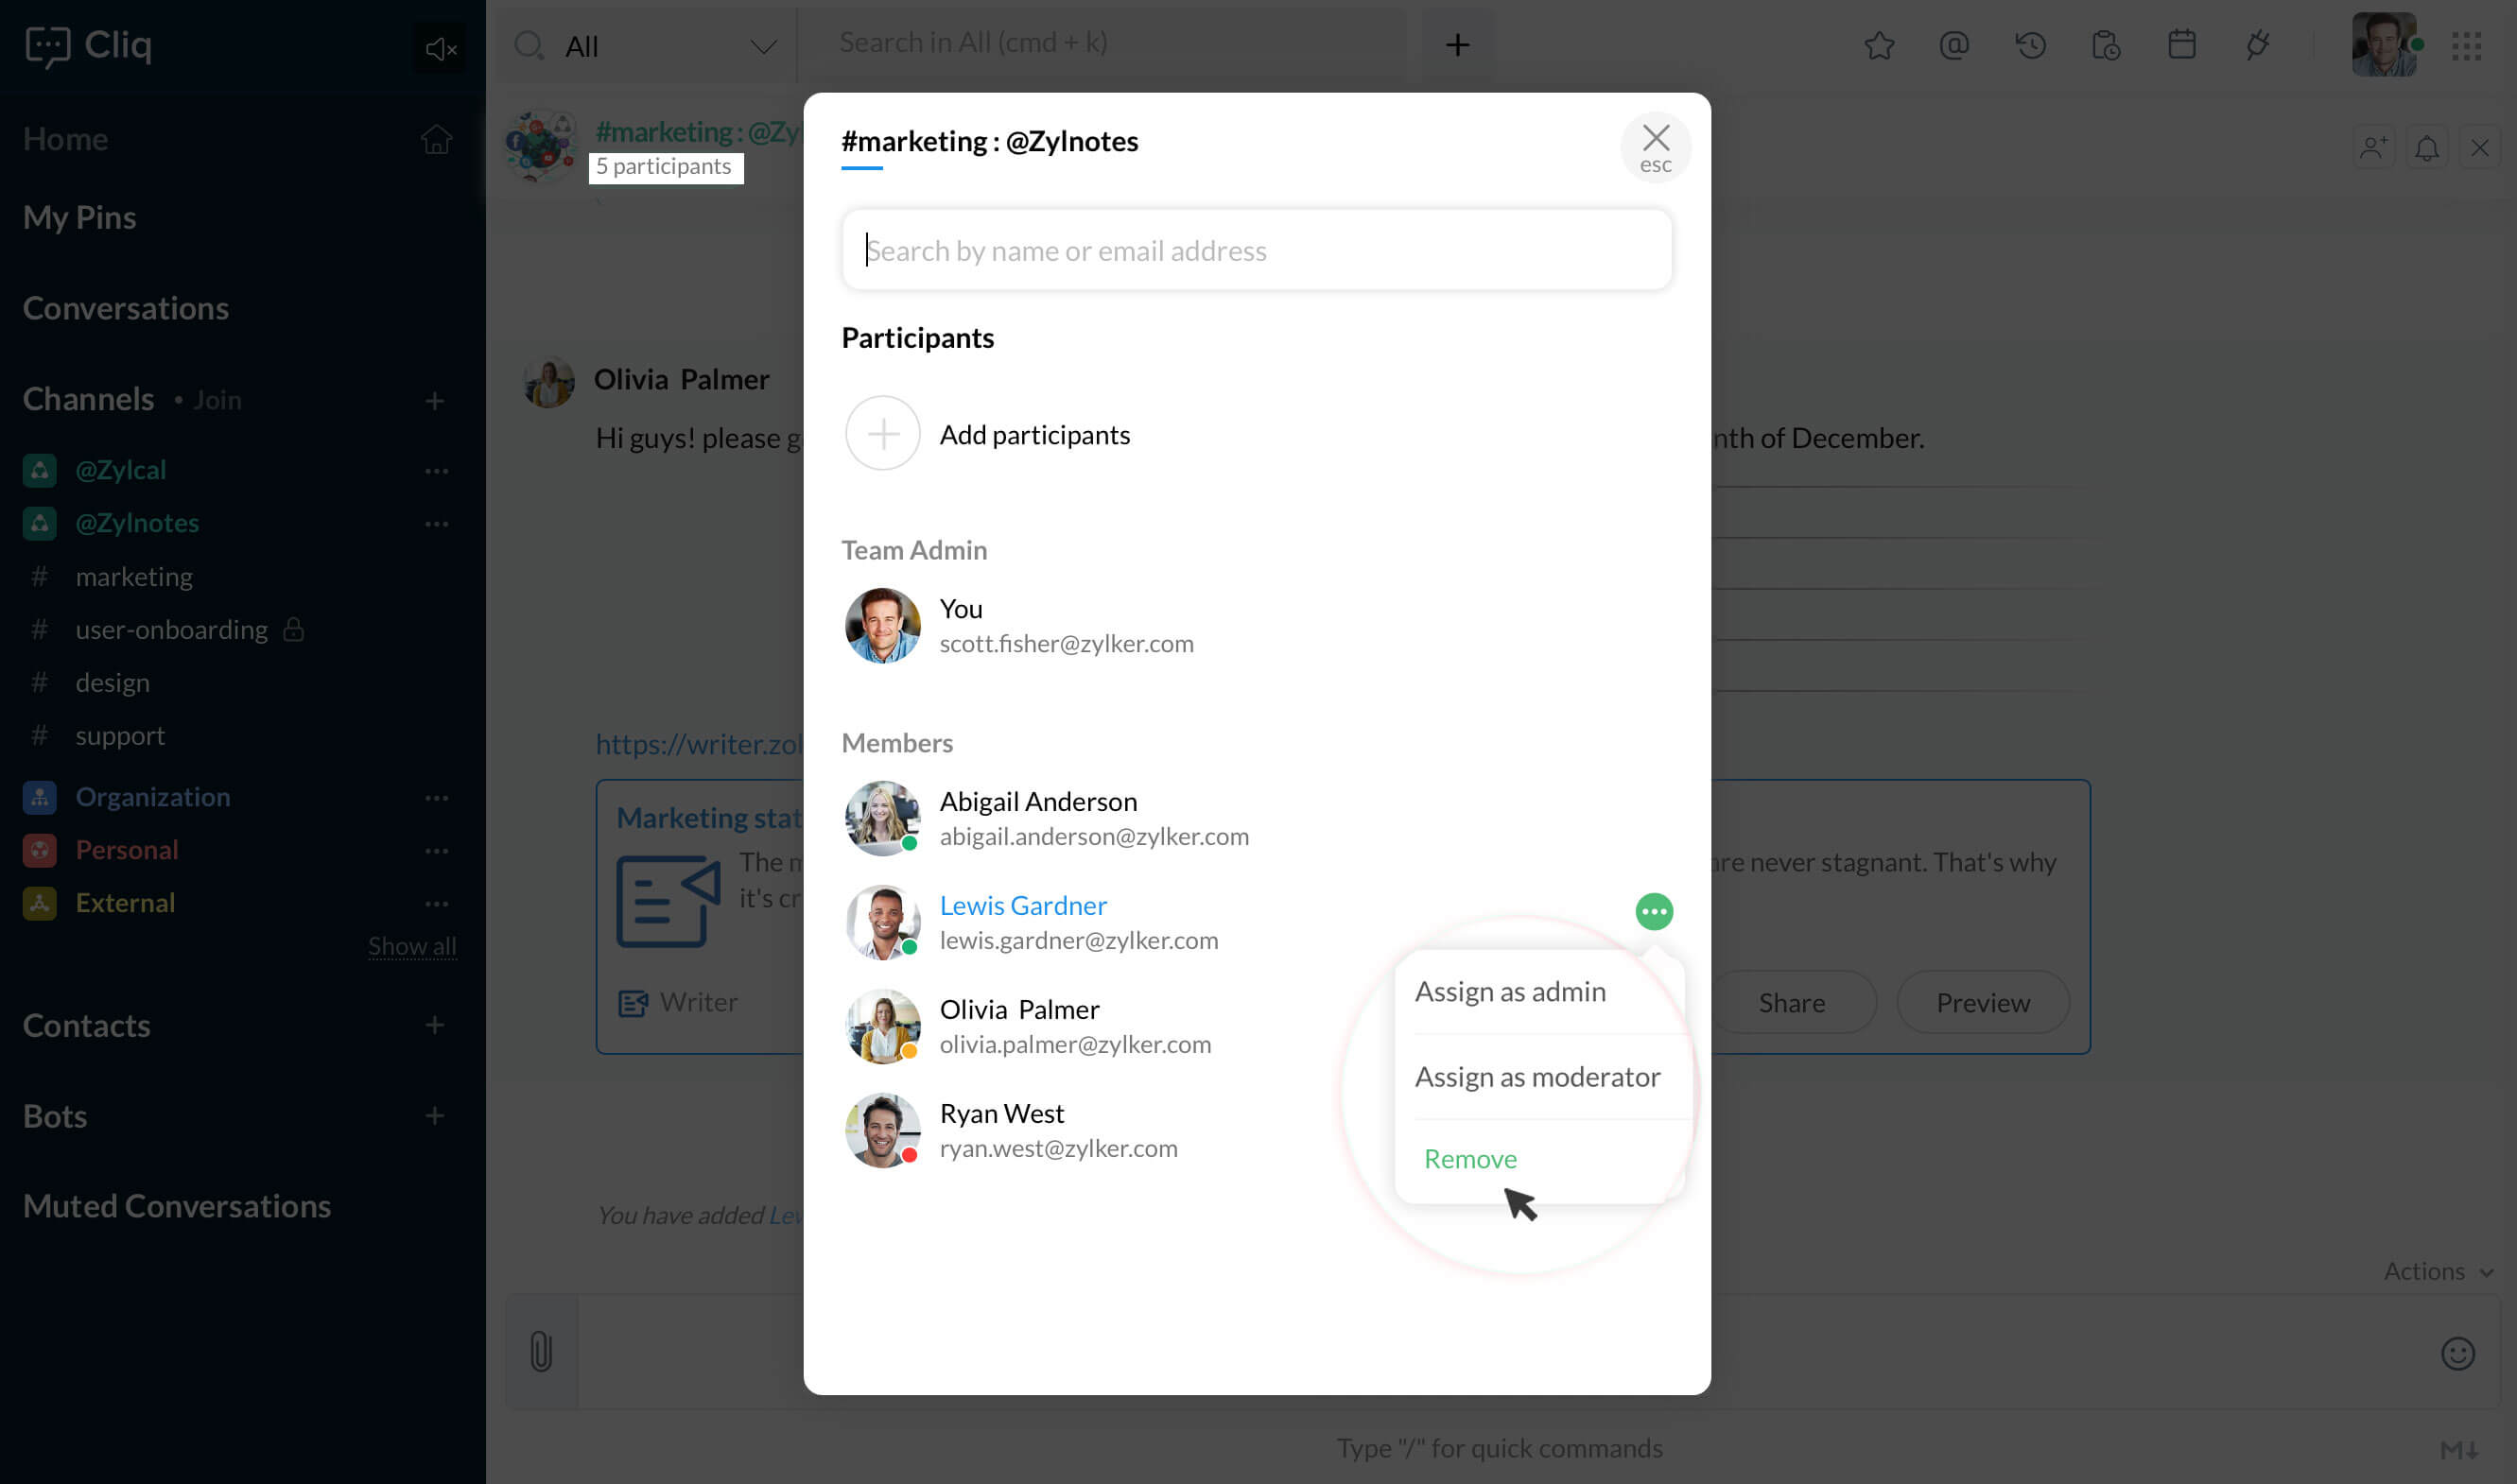Choose Remove from the member menu
The image size is (2517, 1484).
tap(1470, 1158)
